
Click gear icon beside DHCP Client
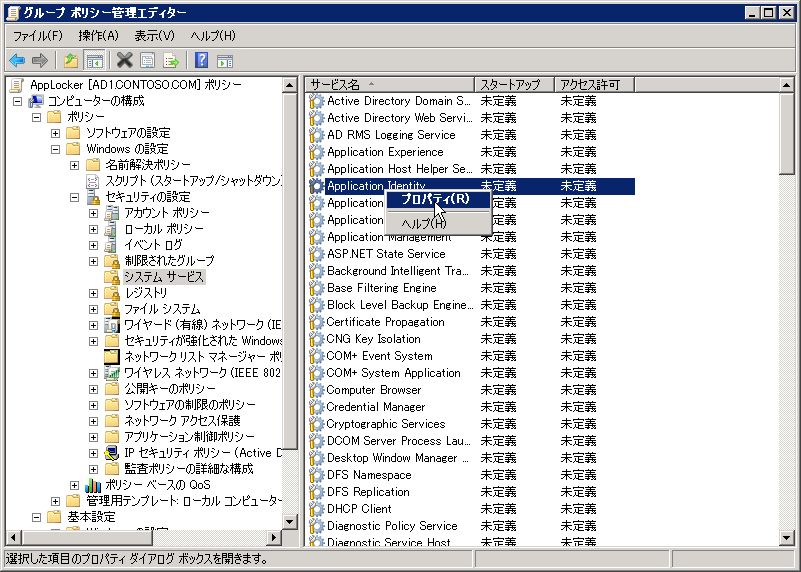[x=317, y=509]
